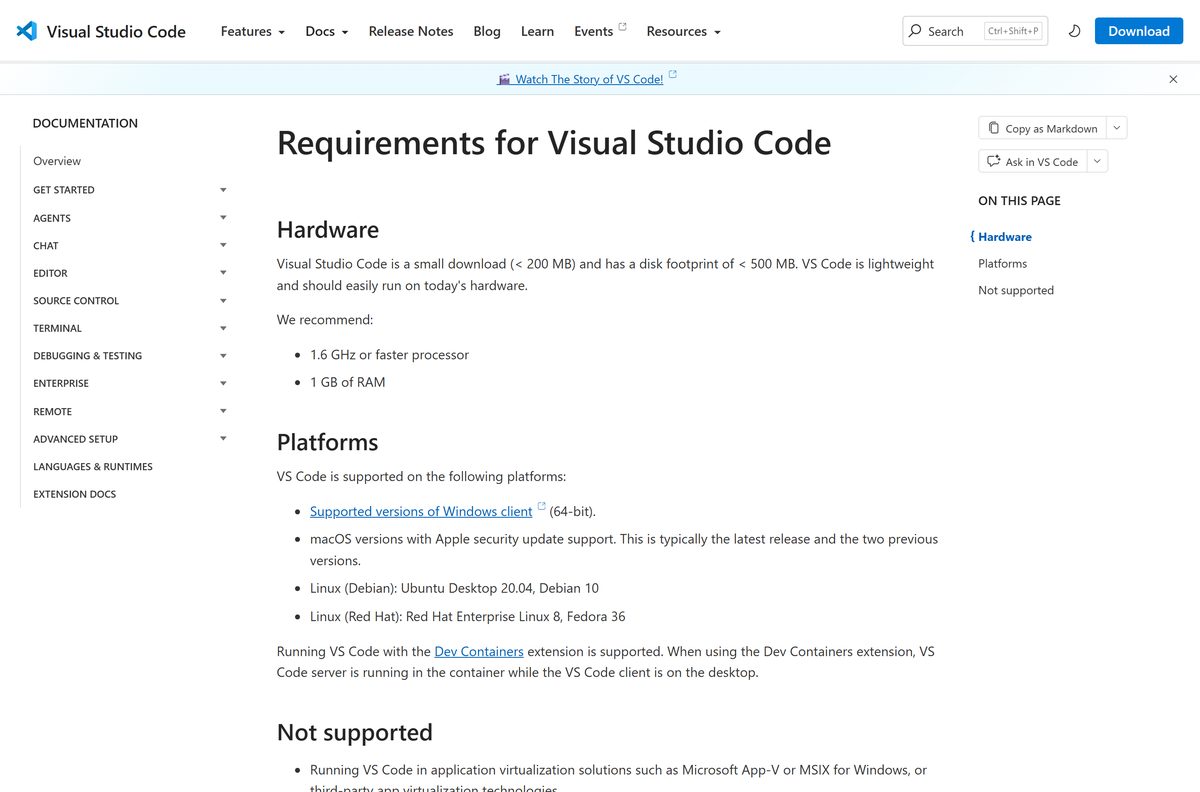Click the Copy as Markdown button
Image resolution: width=1200 pixels, height=792 pixels.
1042,128
